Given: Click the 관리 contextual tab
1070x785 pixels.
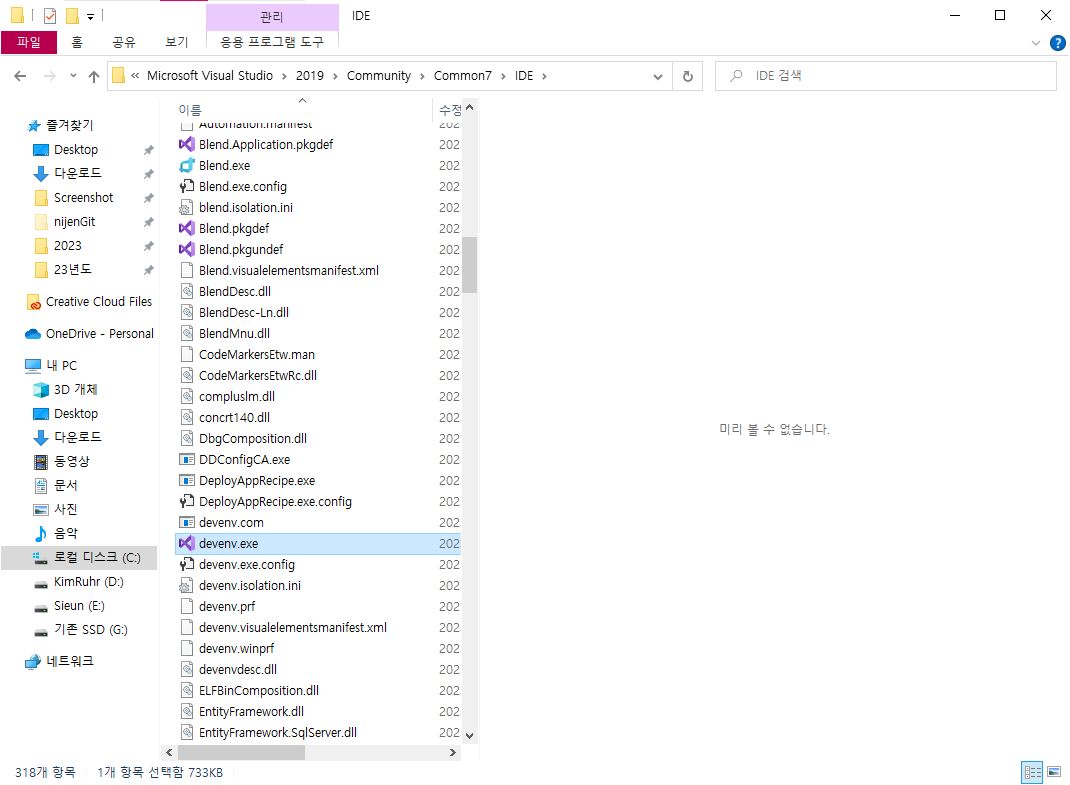Looking at the screenshot, I should point(272,16).
